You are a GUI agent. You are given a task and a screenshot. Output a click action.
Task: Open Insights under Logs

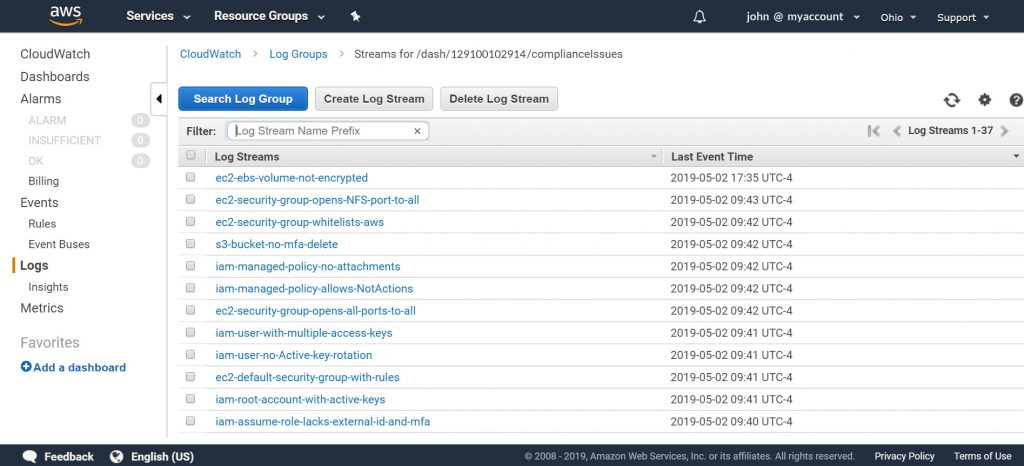48,287
